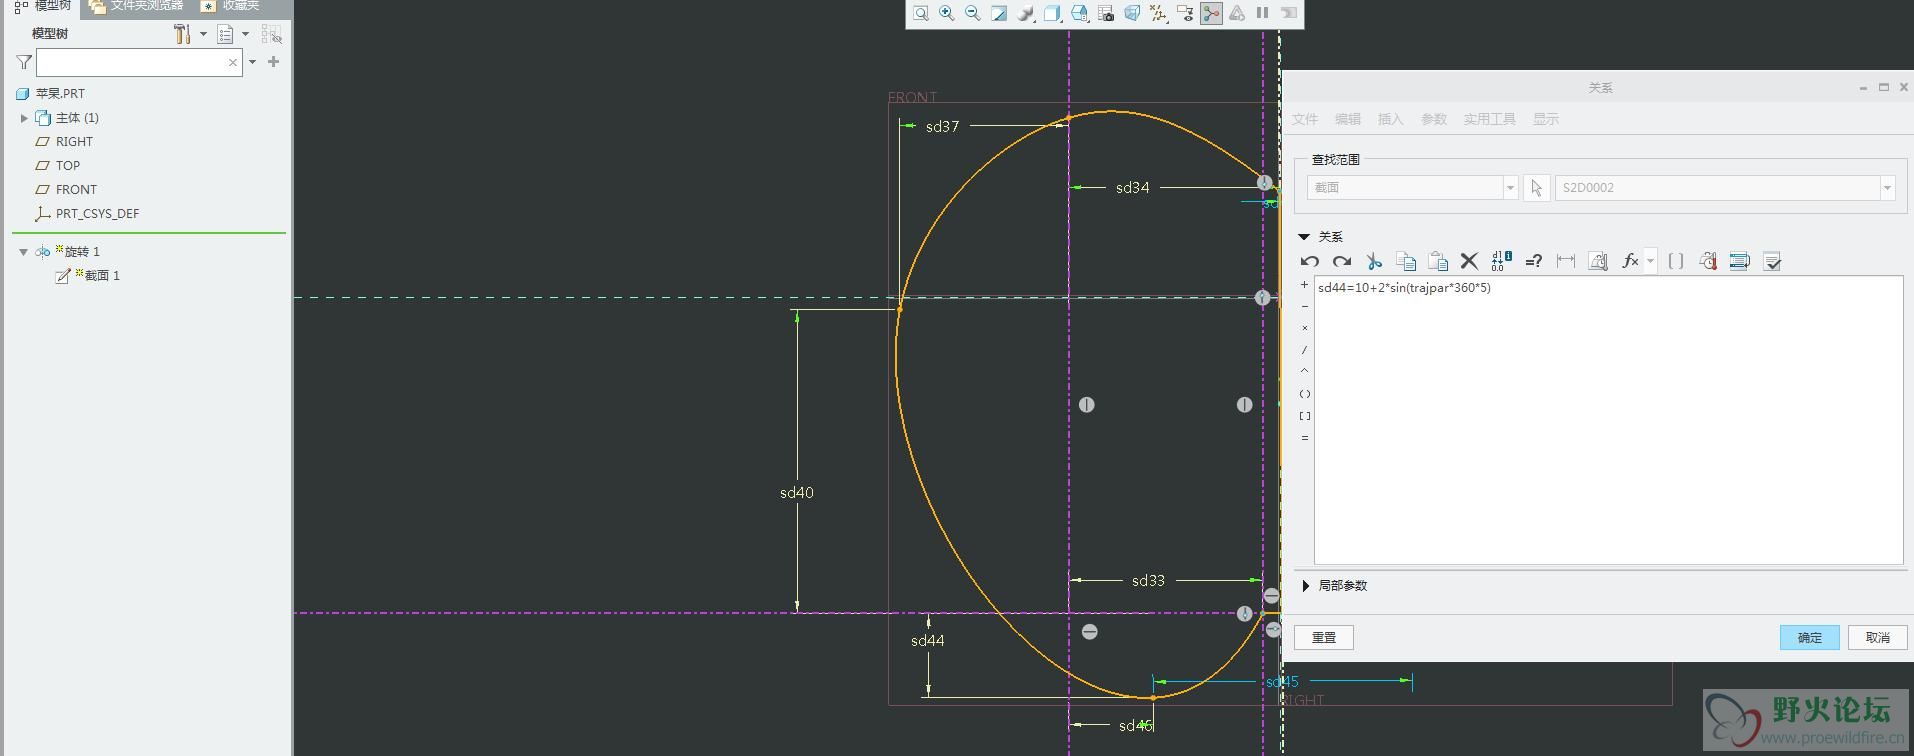Open the 参数 menu in Relations dialog
The image size is (1914, 756).
tap(1434, 119)
